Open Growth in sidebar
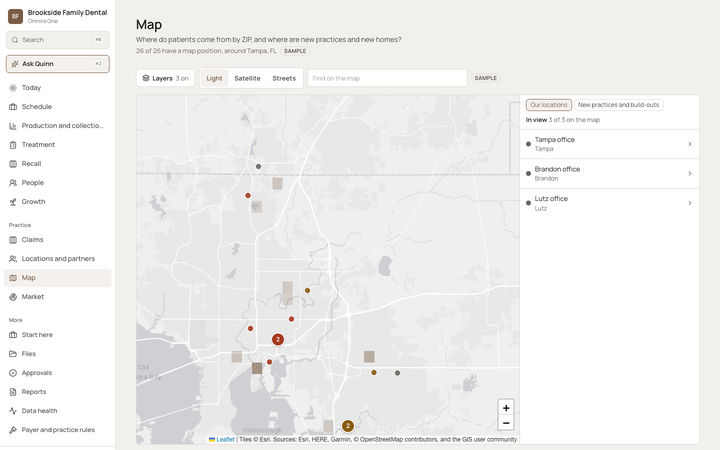 tap(58, 202)
